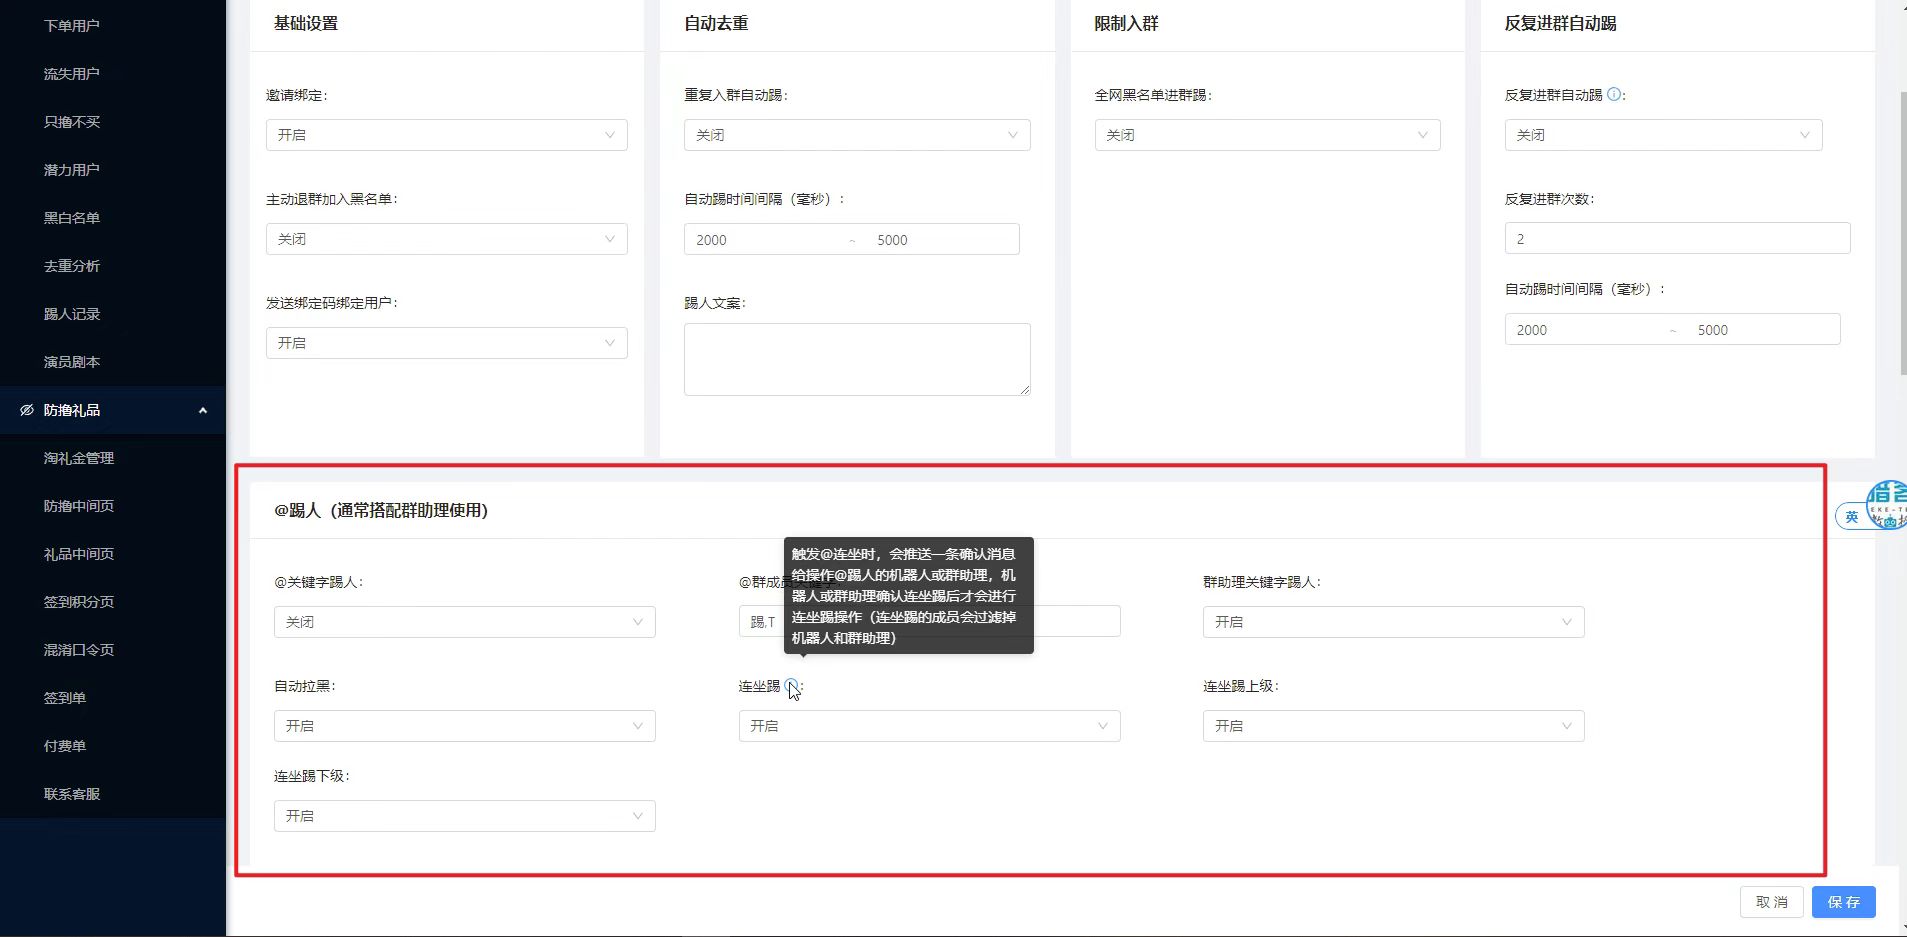Viewport: 1907px width, 937px height.
Task: Open the 主动退群加入黑名单 dropdown
Action: point(446,239)
